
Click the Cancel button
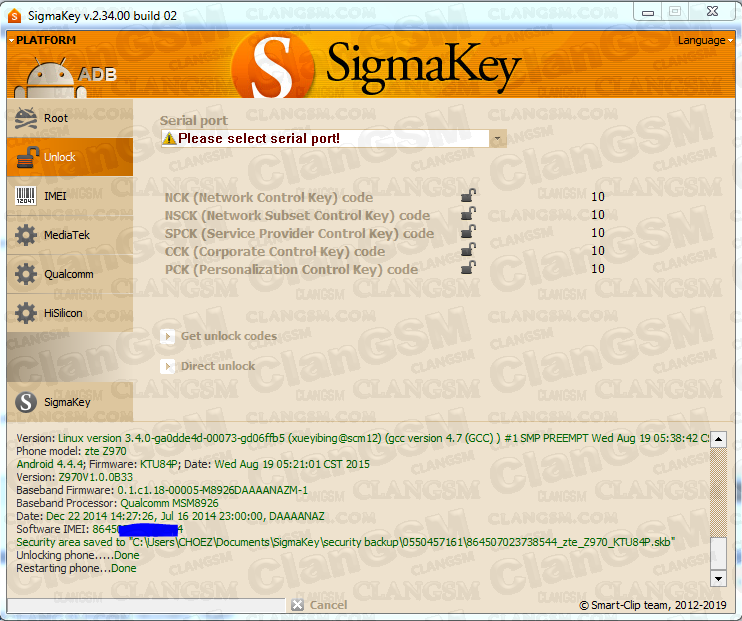click(x=319, y=605)
